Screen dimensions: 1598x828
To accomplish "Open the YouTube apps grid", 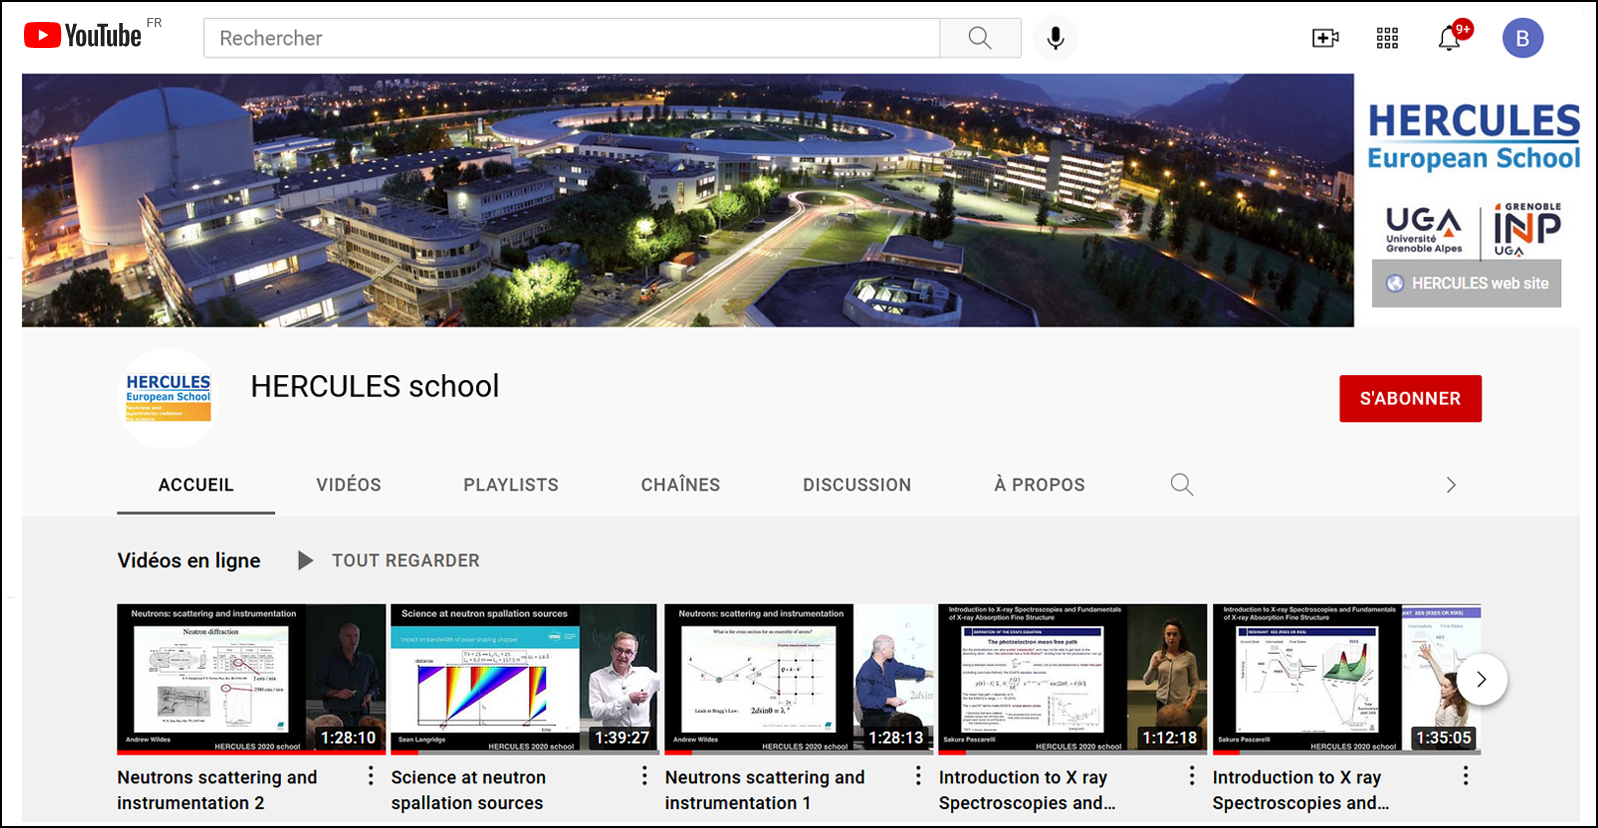I will pyautogui.click(x=1387, y=38).
